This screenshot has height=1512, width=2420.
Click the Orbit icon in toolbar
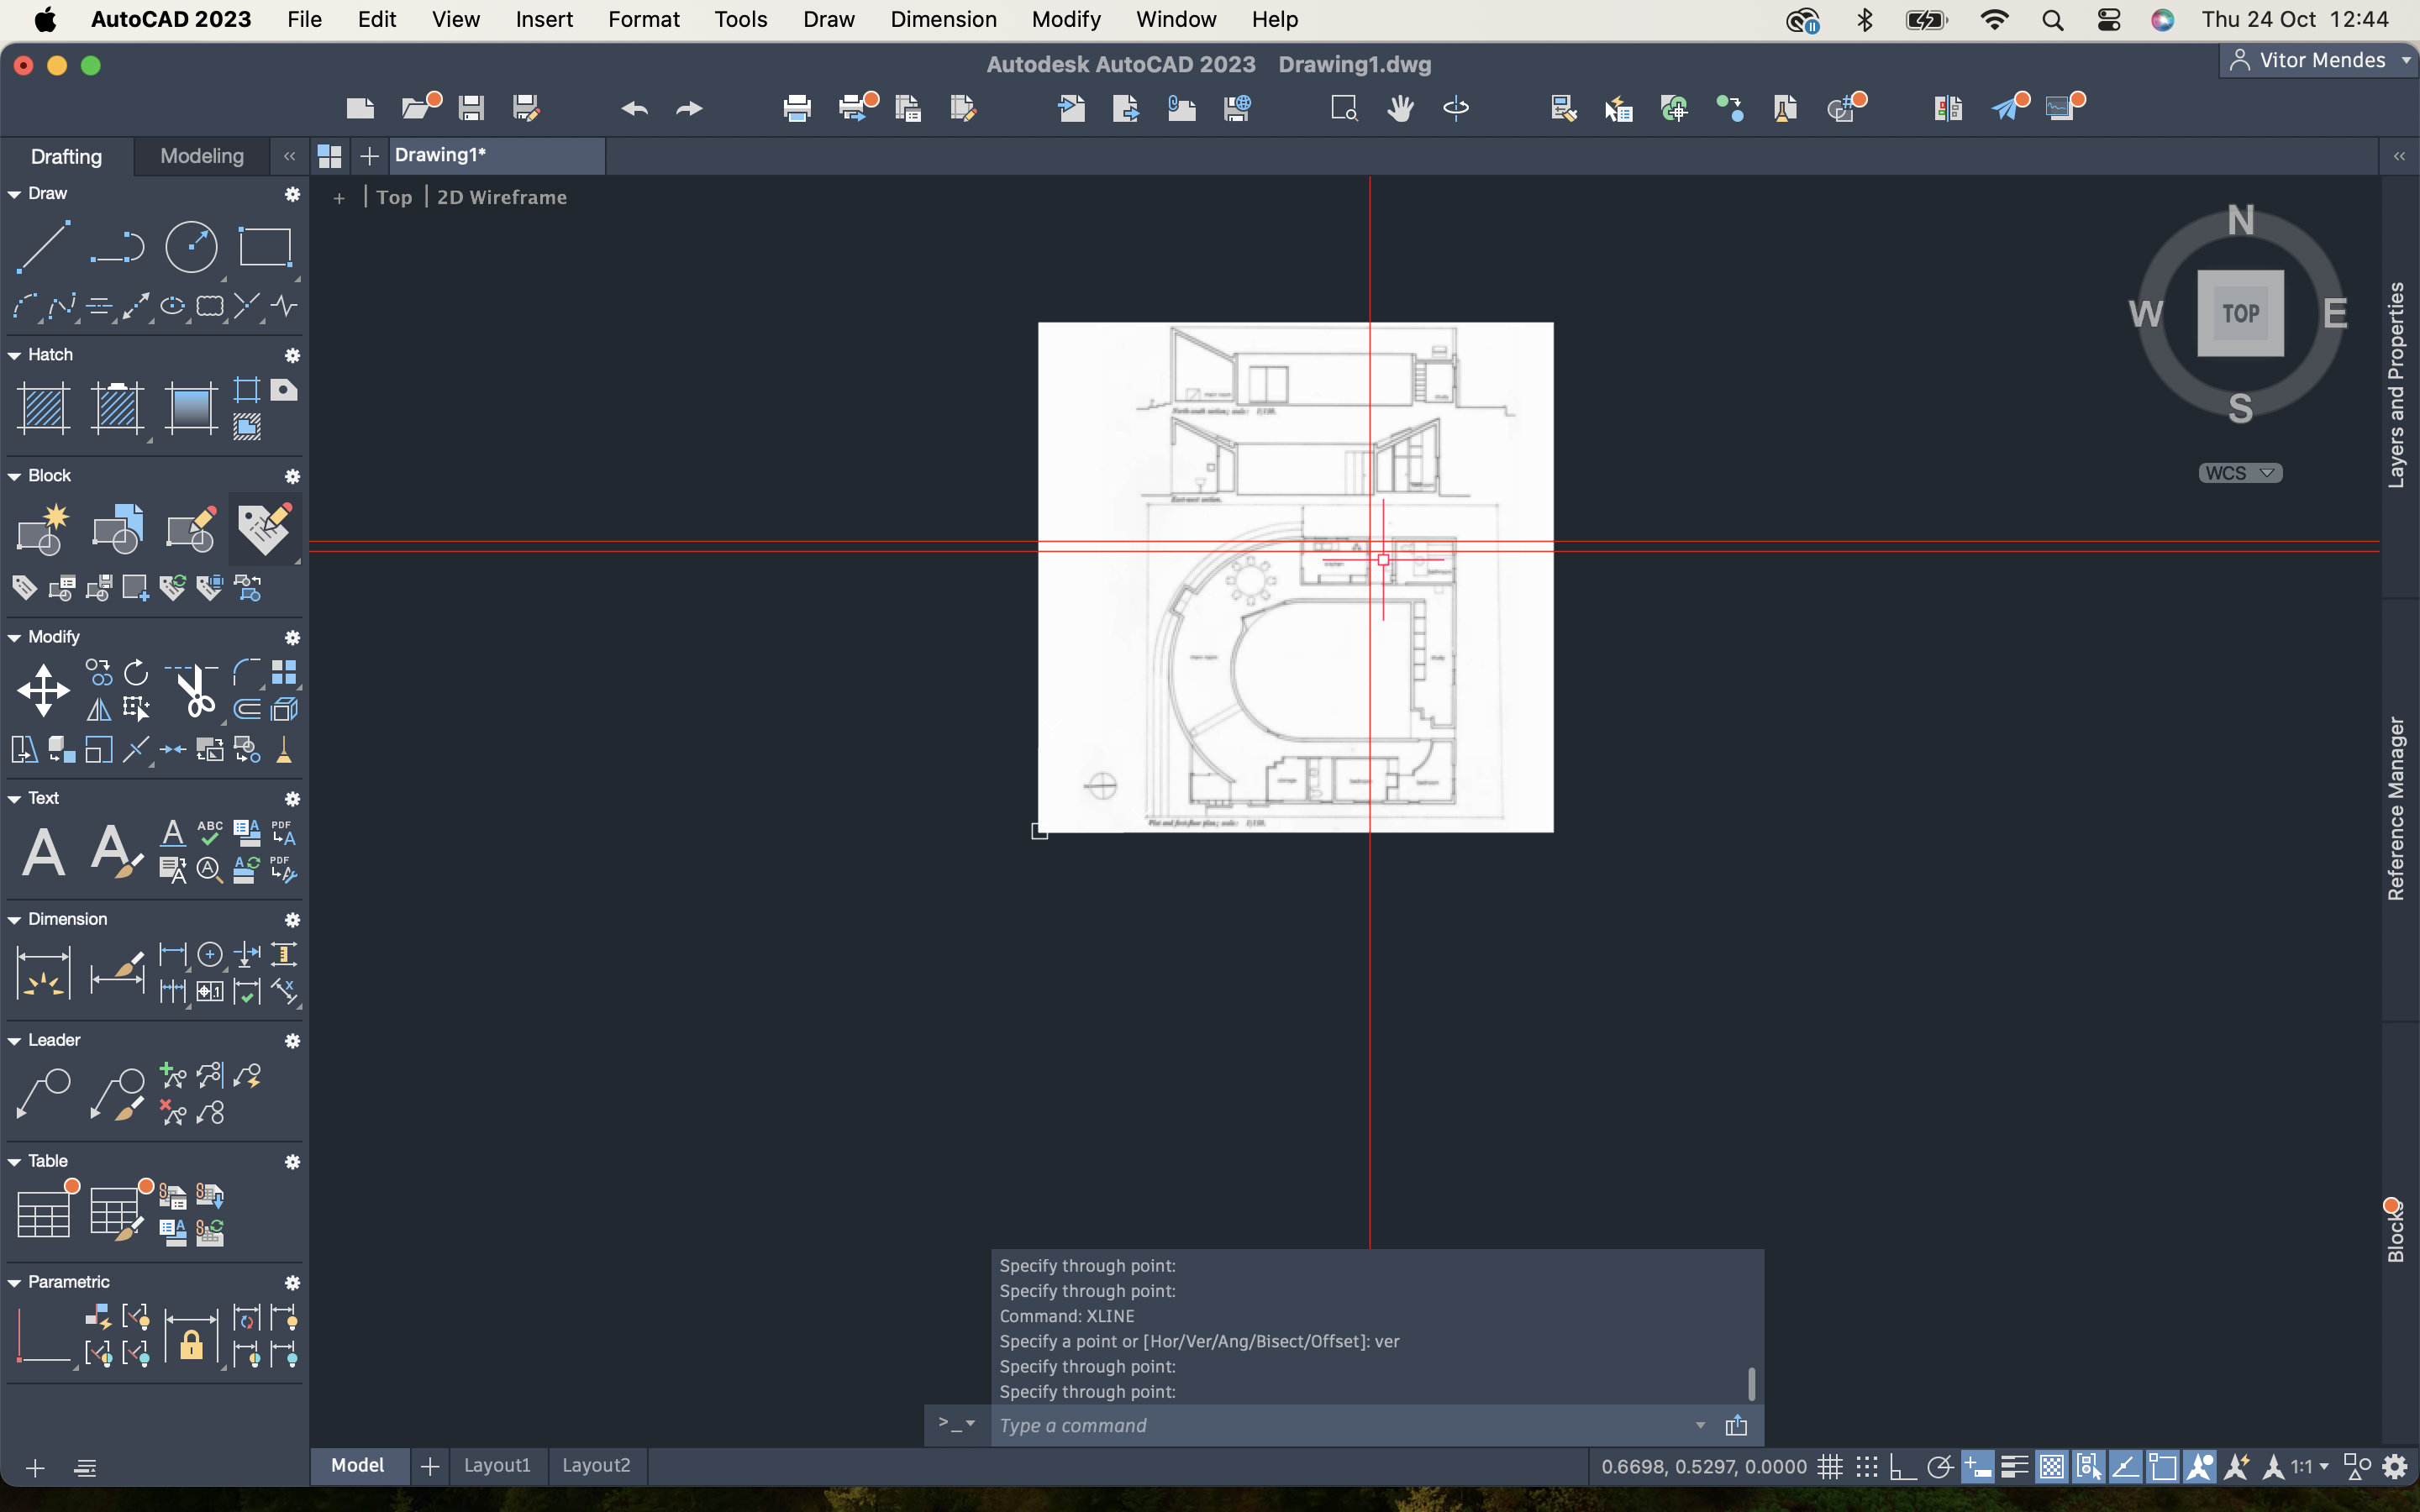[1456, 108]
